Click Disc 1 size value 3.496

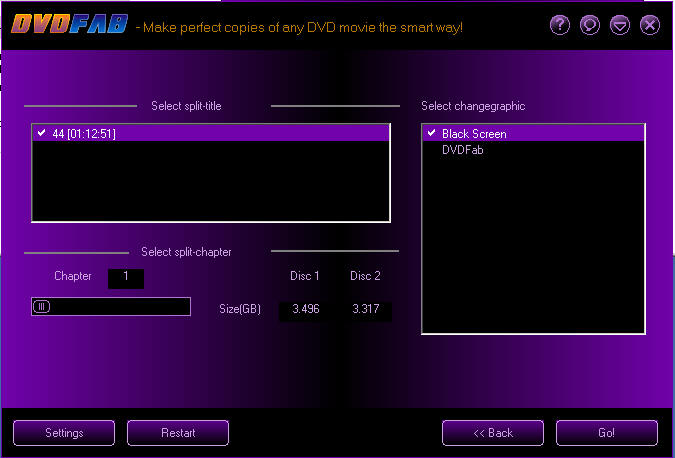pos(306,311)
